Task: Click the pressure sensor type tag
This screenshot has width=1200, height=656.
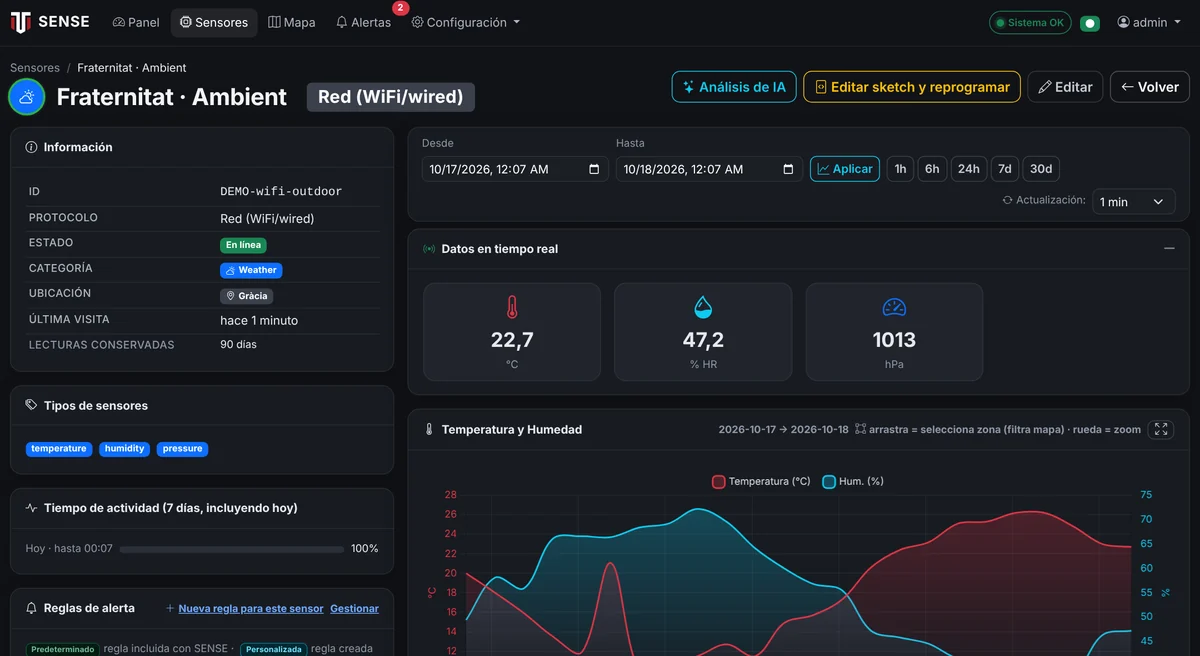Action: pyautogui.click(x=182, y=449)
